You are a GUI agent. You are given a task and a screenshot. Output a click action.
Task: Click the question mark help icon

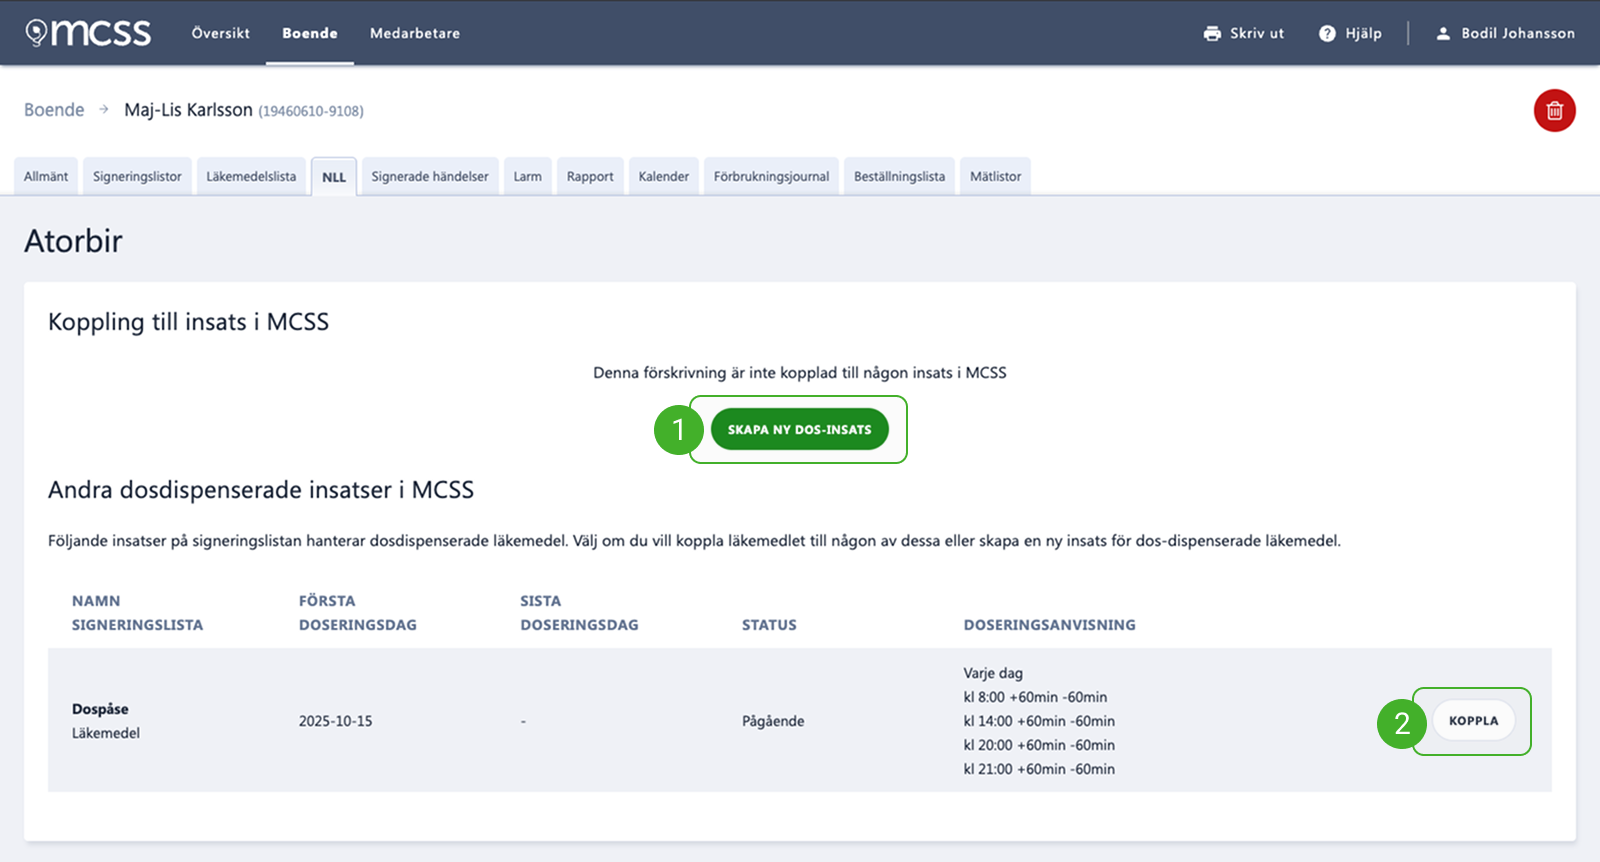pos(1327,33)
